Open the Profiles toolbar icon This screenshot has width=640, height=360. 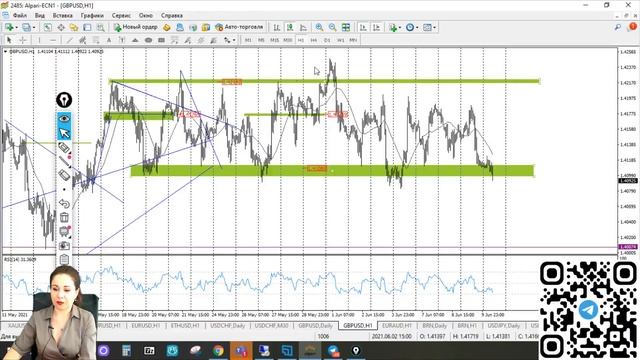26,27
